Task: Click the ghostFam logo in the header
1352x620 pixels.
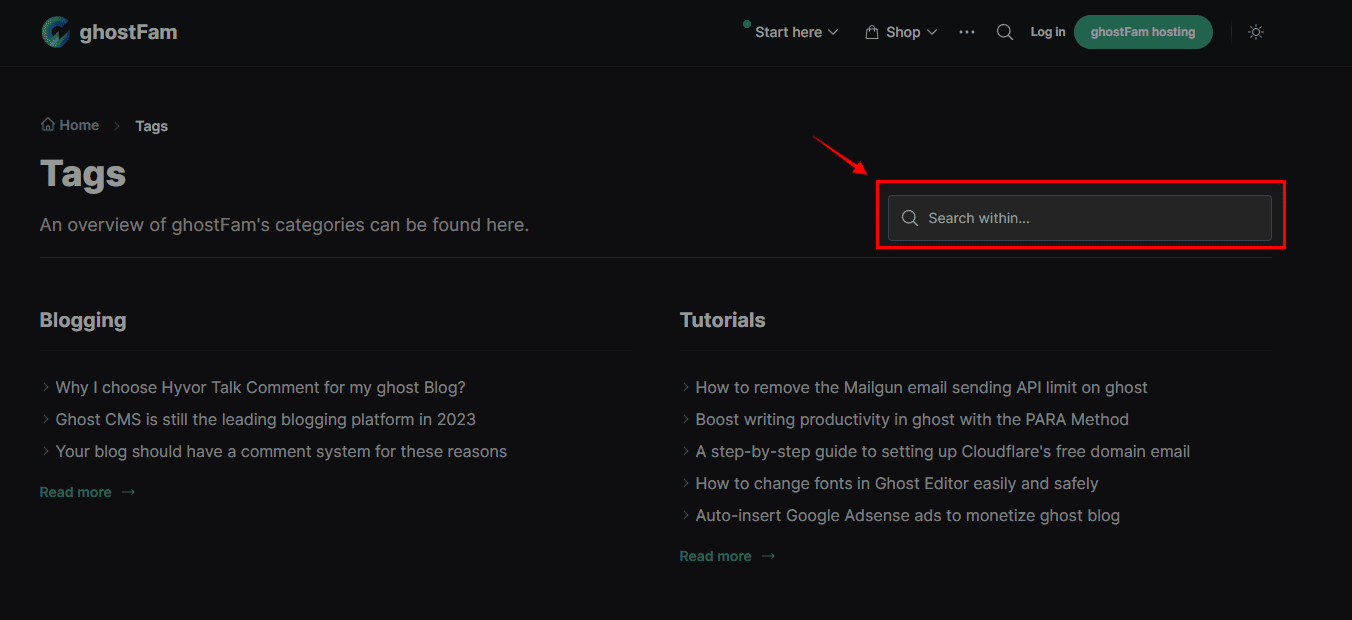Action: [x=108, y=31]
